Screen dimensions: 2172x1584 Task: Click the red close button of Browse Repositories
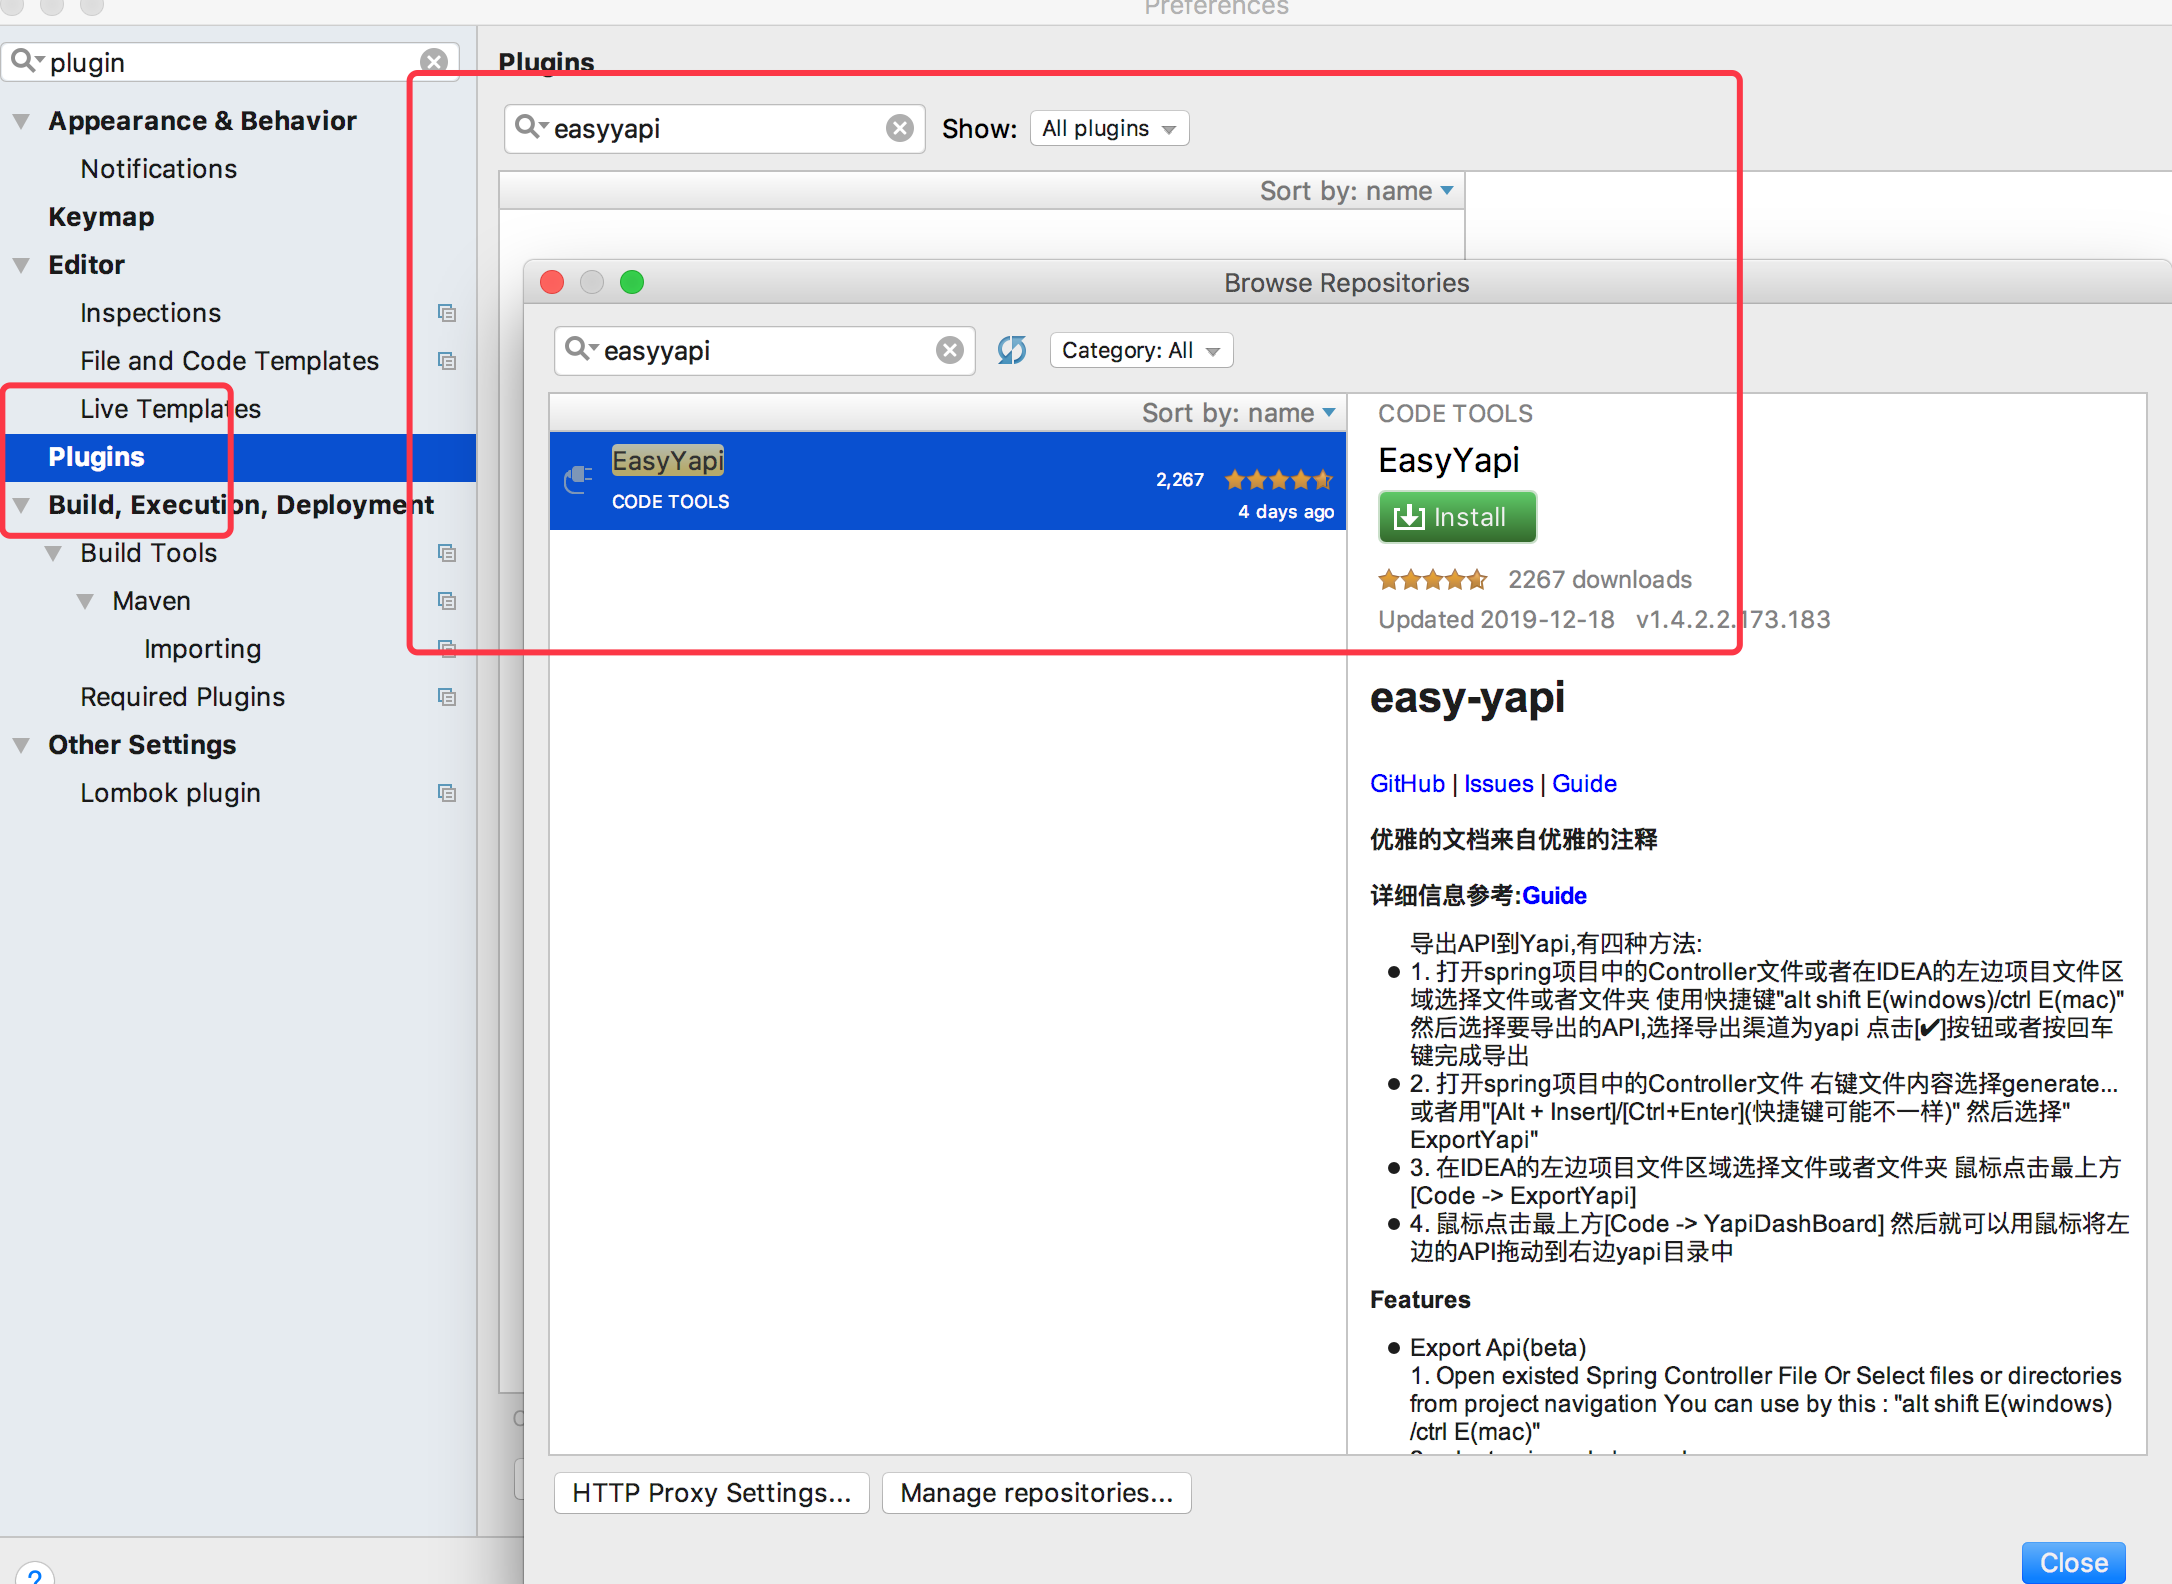[x=552, y=282]
